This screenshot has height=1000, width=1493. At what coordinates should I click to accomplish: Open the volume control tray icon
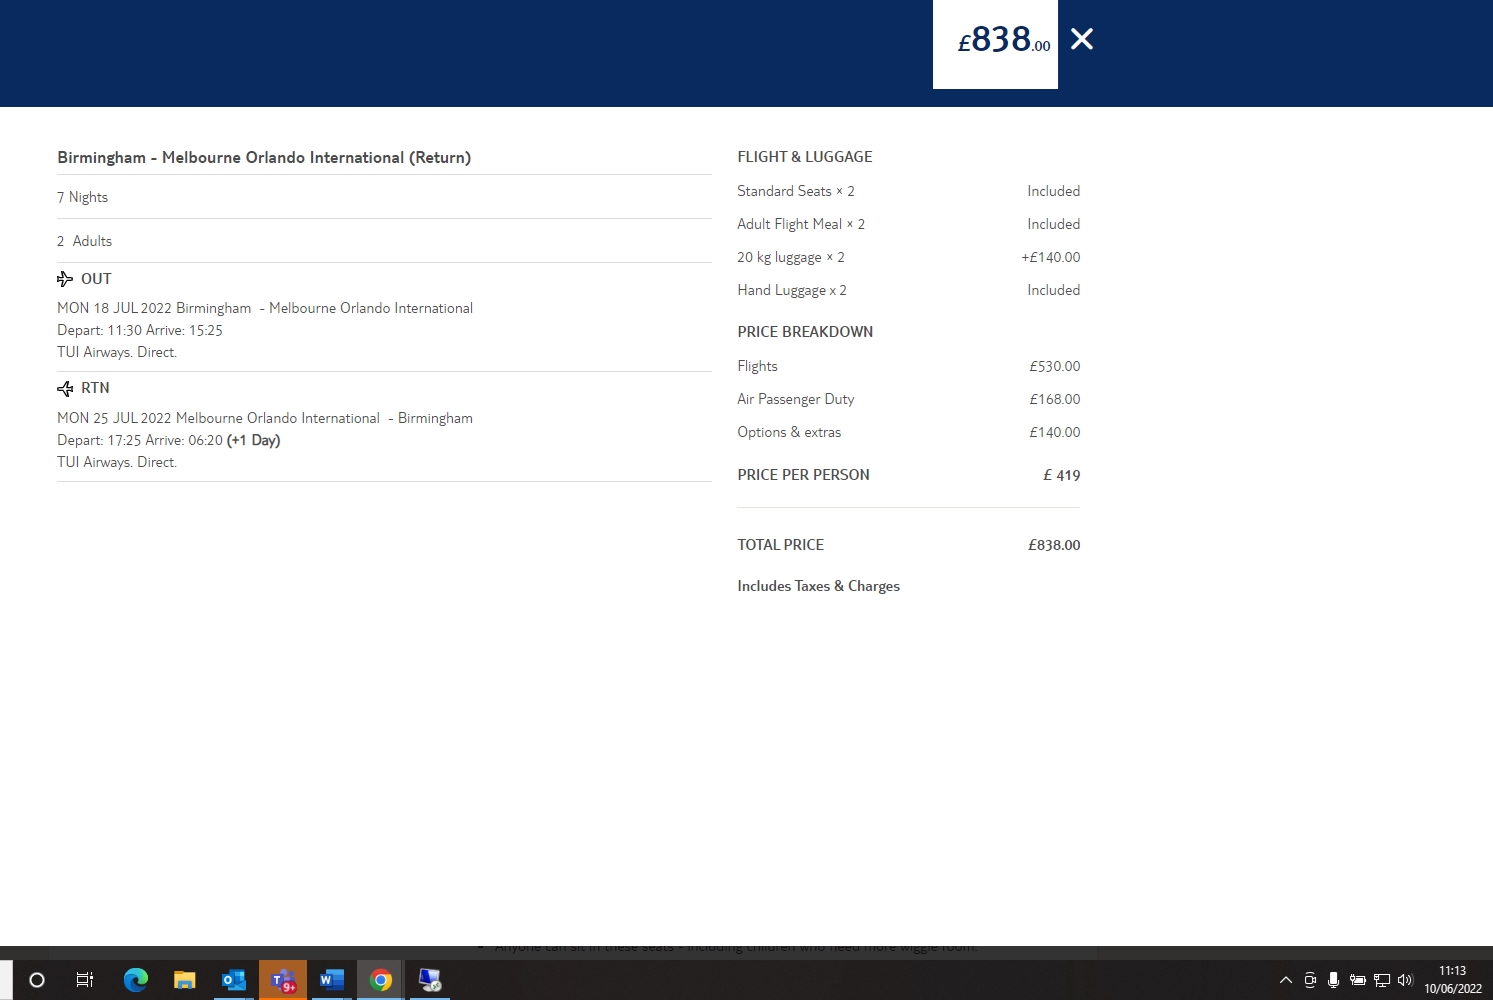pos(1405,980)
